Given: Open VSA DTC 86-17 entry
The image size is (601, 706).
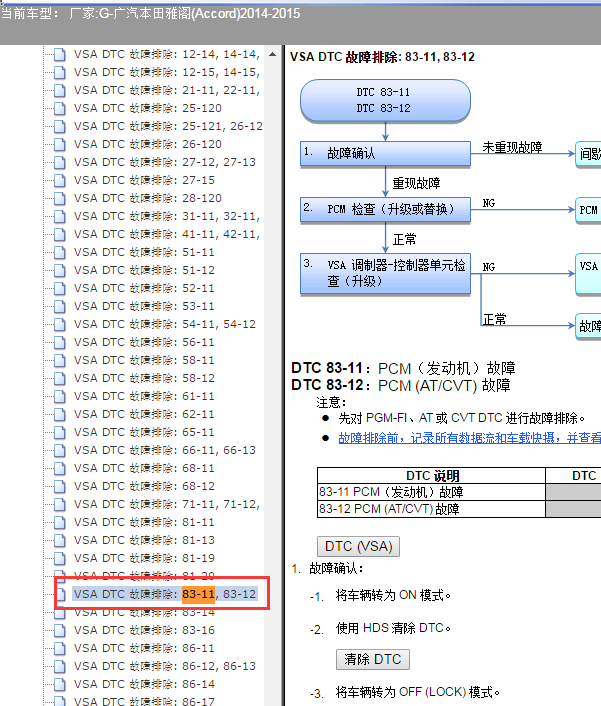Looking at the screenshot, I should [x=144, y=701].
